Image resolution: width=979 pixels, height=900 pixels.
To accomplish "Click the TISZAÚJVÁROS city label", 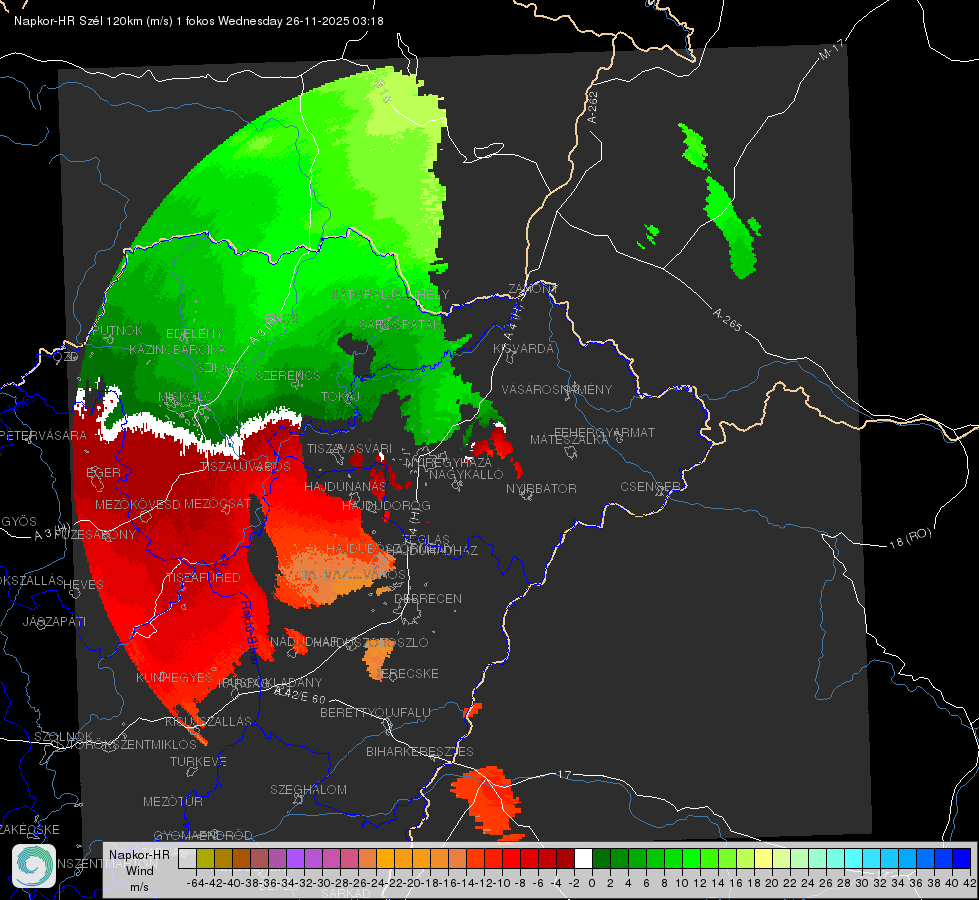I will click(x=245, y=467).
